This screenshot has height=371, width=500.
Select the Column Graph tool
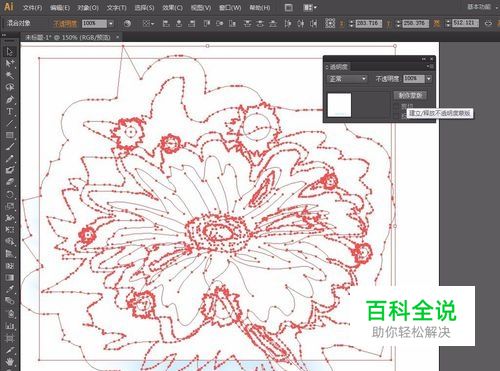point(9,325)
